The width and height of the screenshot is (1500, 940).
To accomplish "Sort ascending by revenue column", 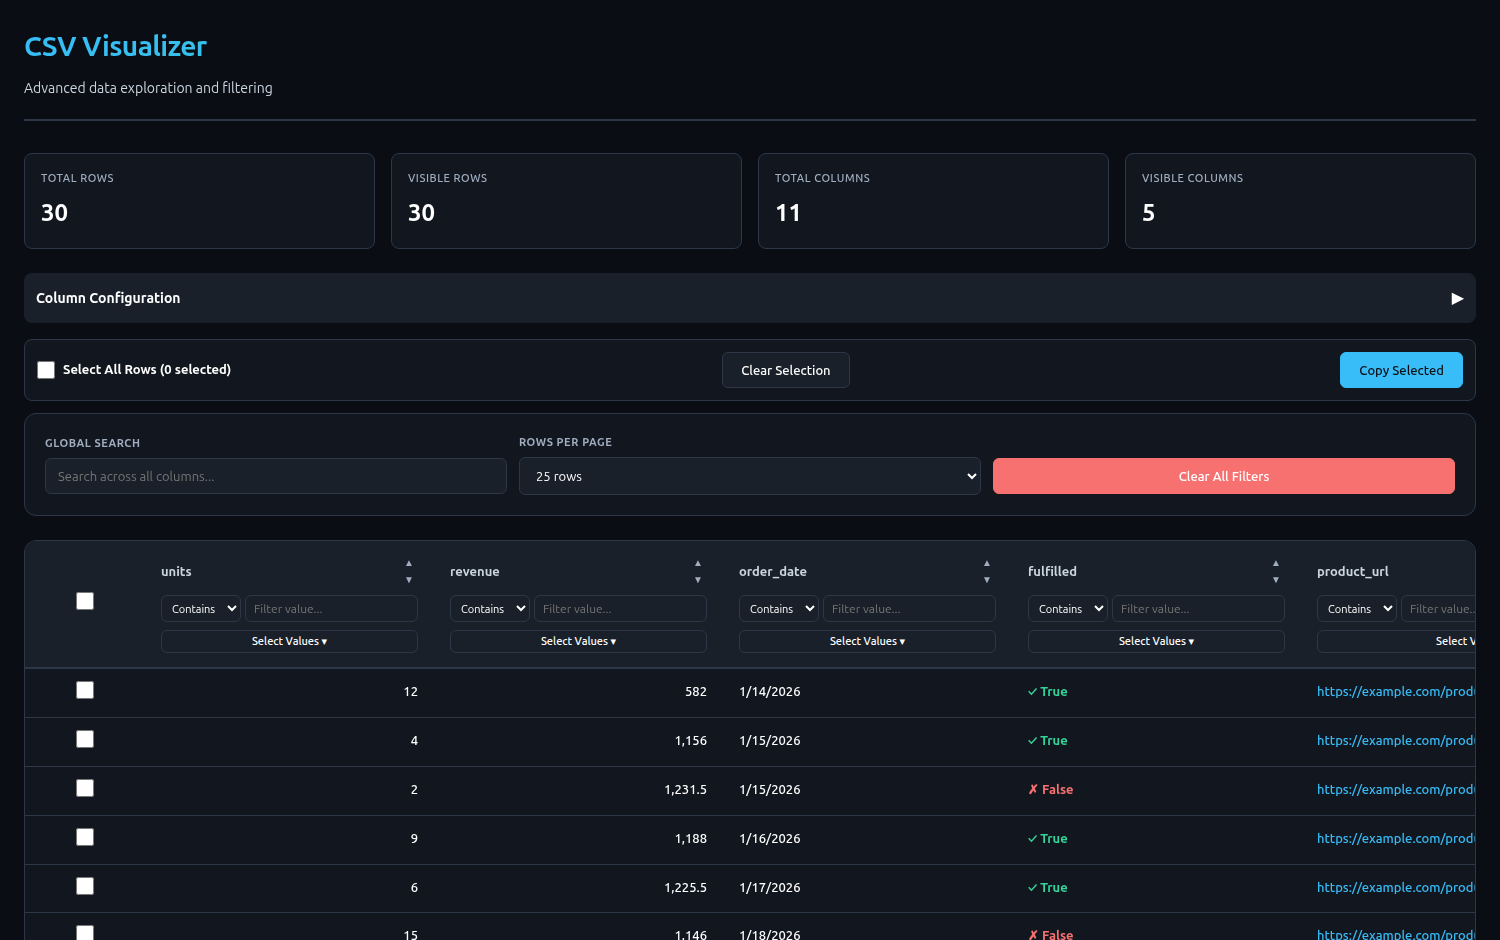I will (x=698, y=564).
